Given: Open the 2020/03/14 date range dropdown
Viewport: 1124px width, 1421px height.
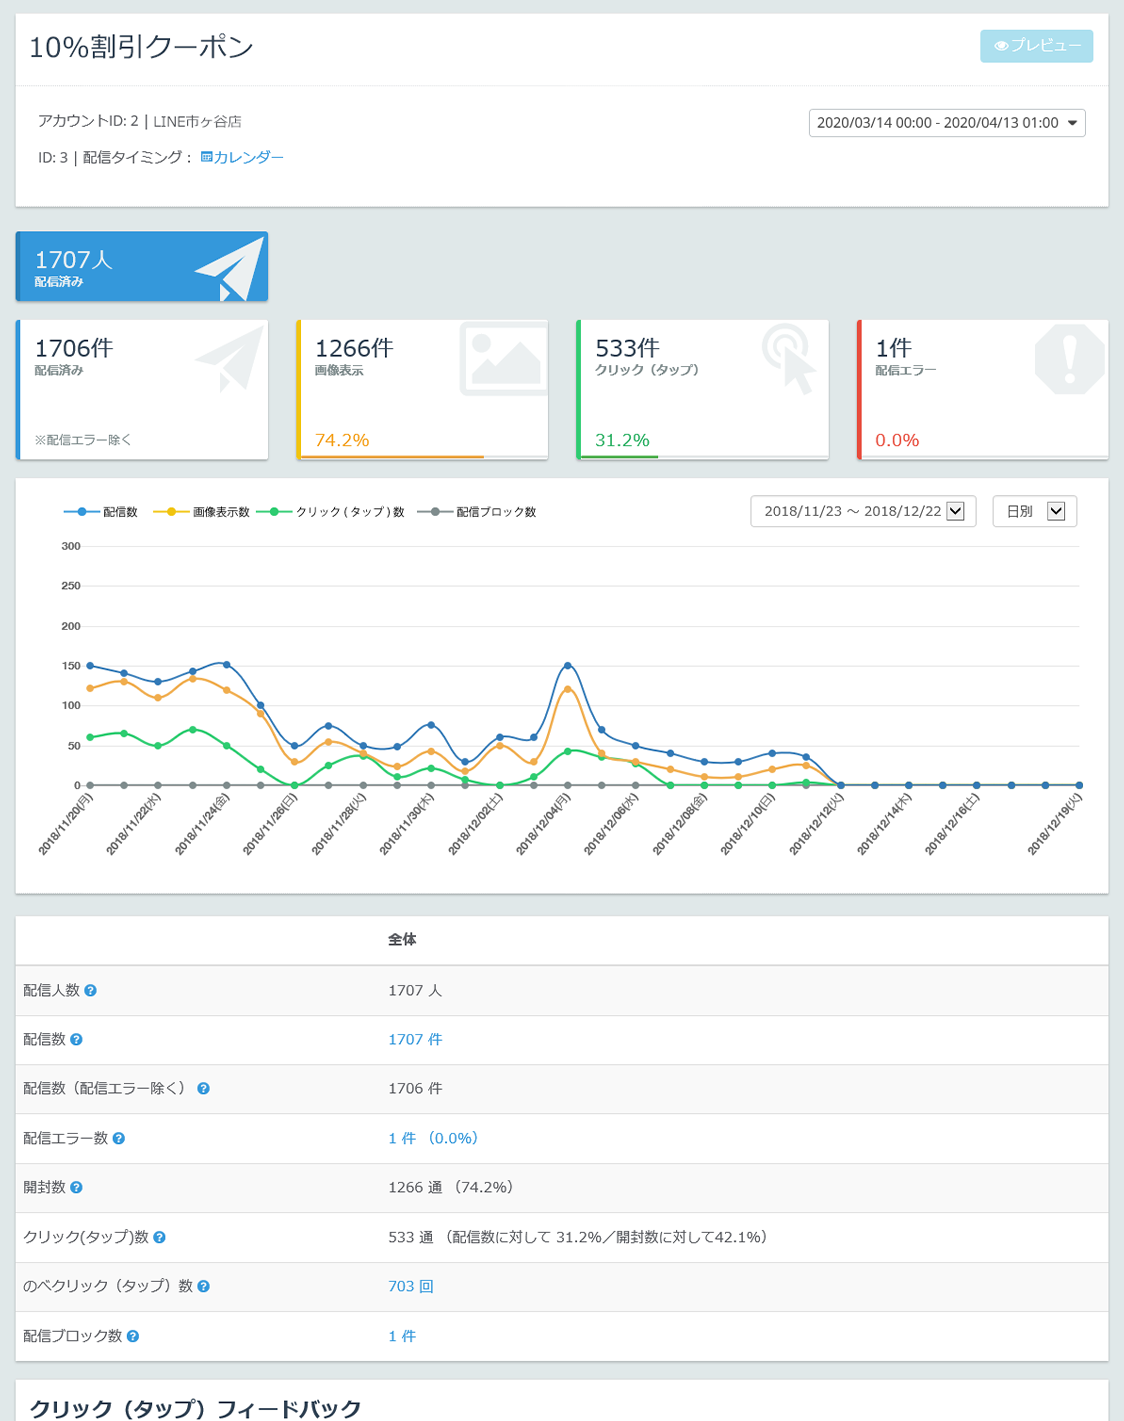Looking at the screenshot, I should pyautogui.click(x=946, y=123).
